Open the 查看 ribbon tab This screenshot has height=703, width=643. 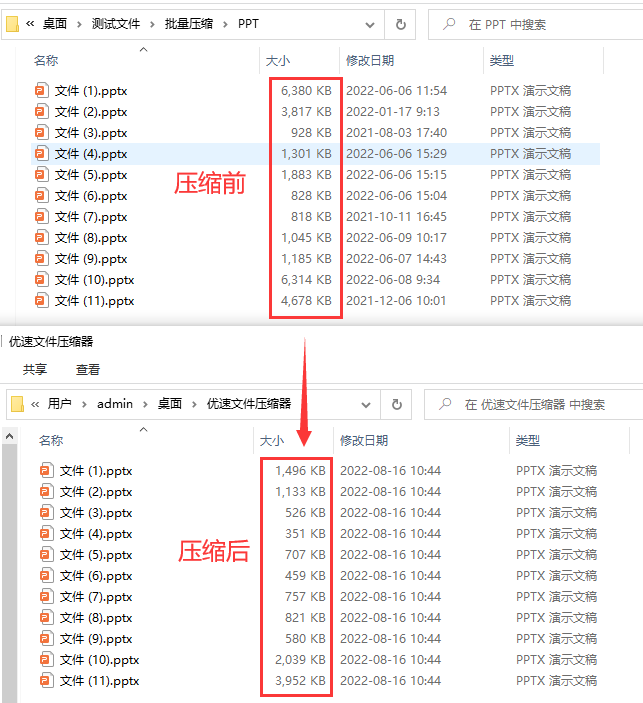click(88, 369)
